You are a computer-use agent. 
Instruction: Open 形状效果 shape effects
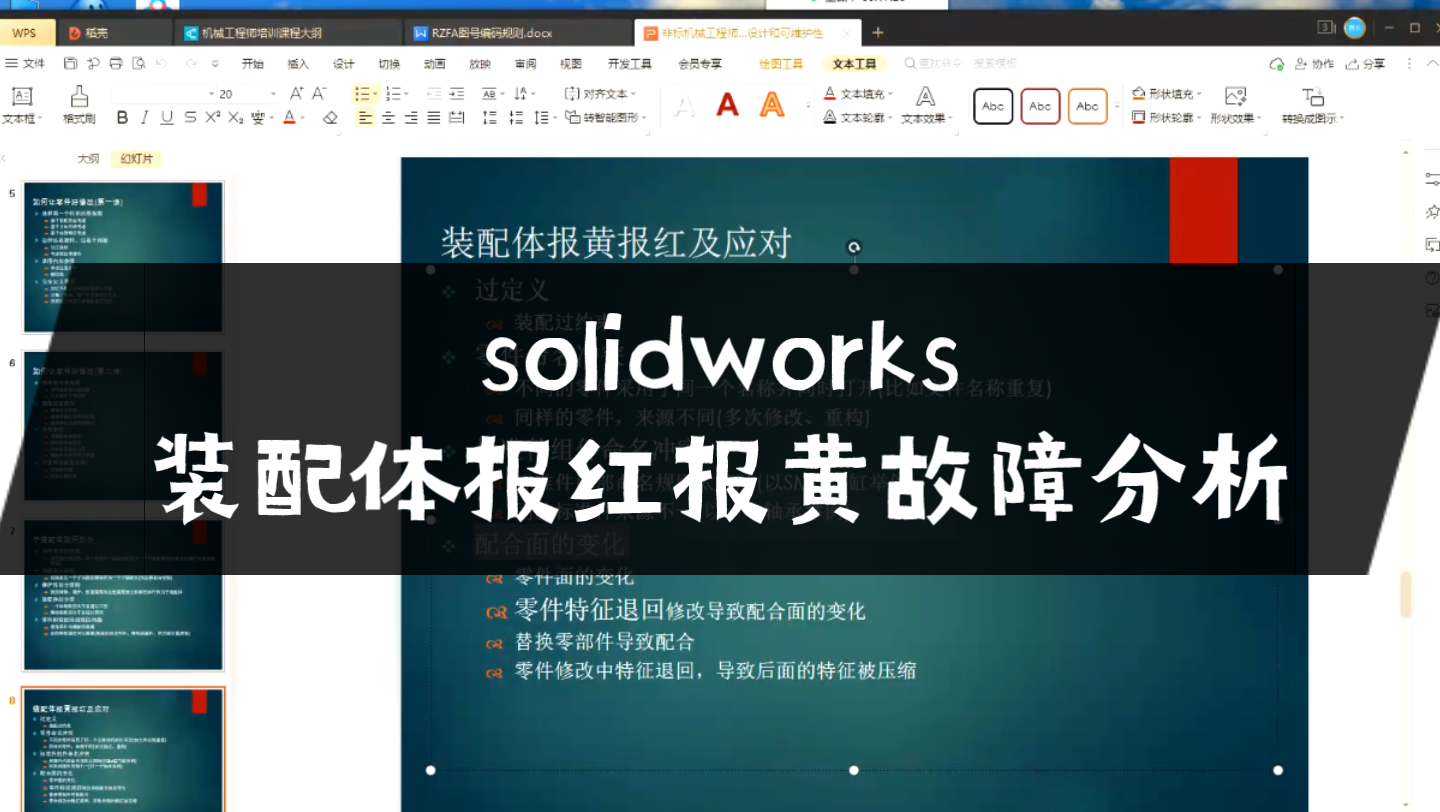(1235, 105)
